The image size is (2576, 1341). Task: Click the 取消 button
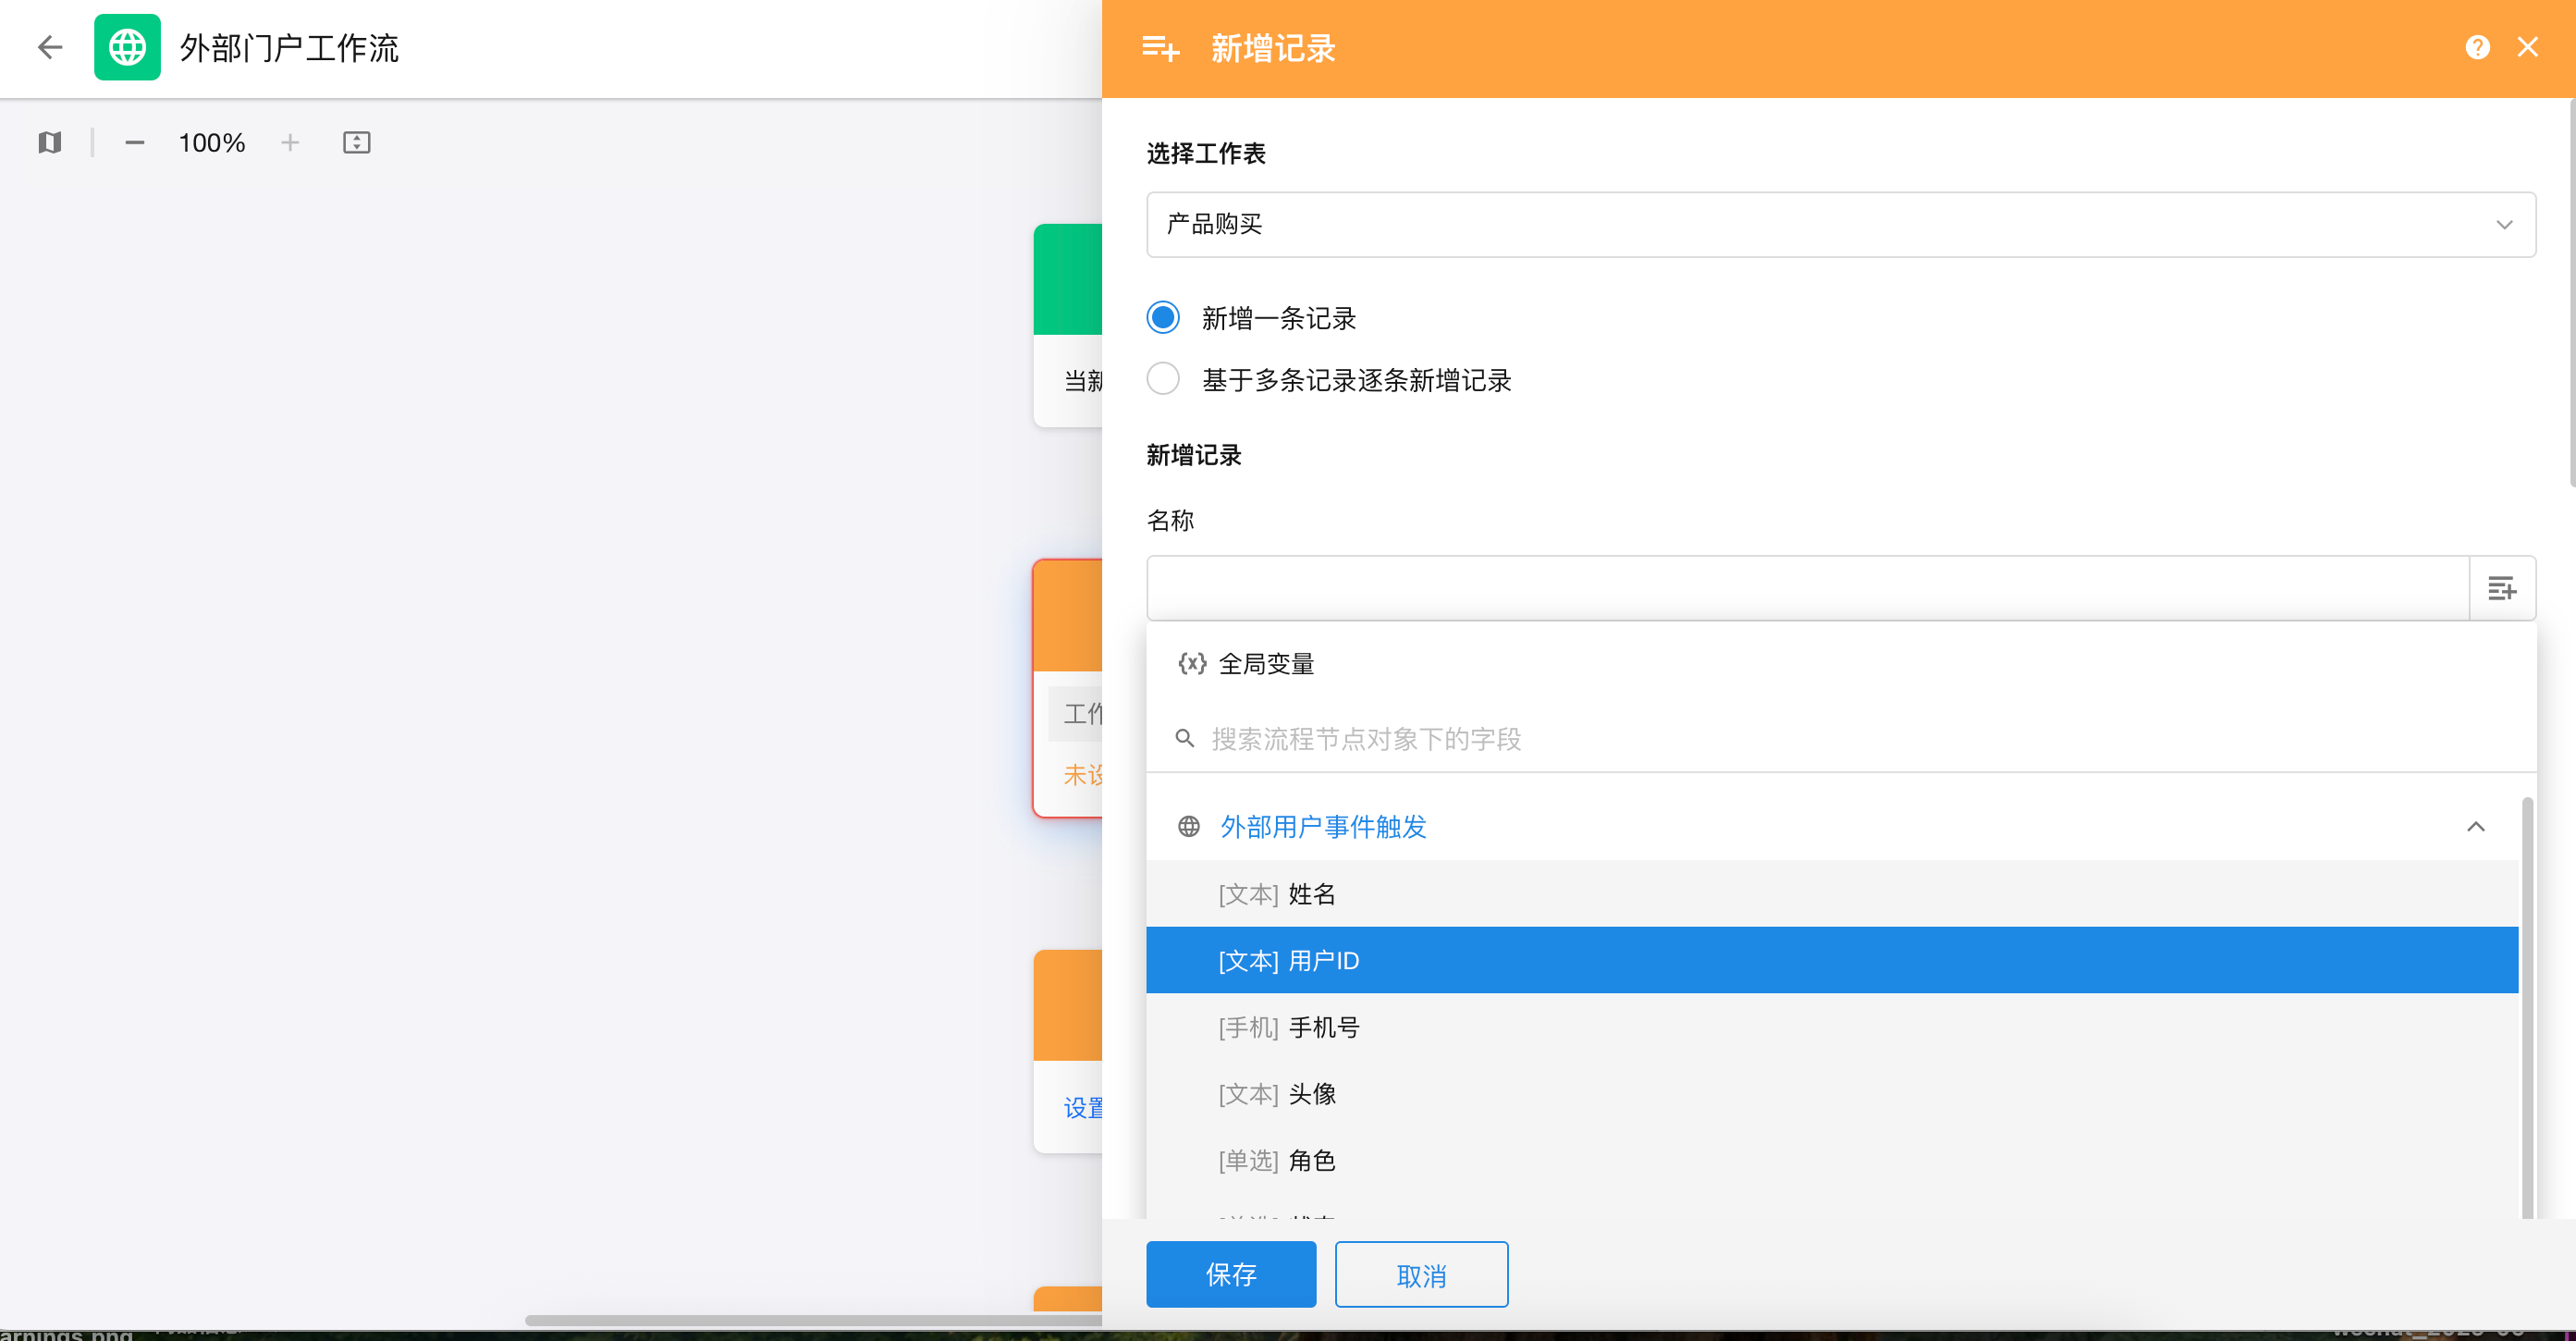tap(1420, 1274)
